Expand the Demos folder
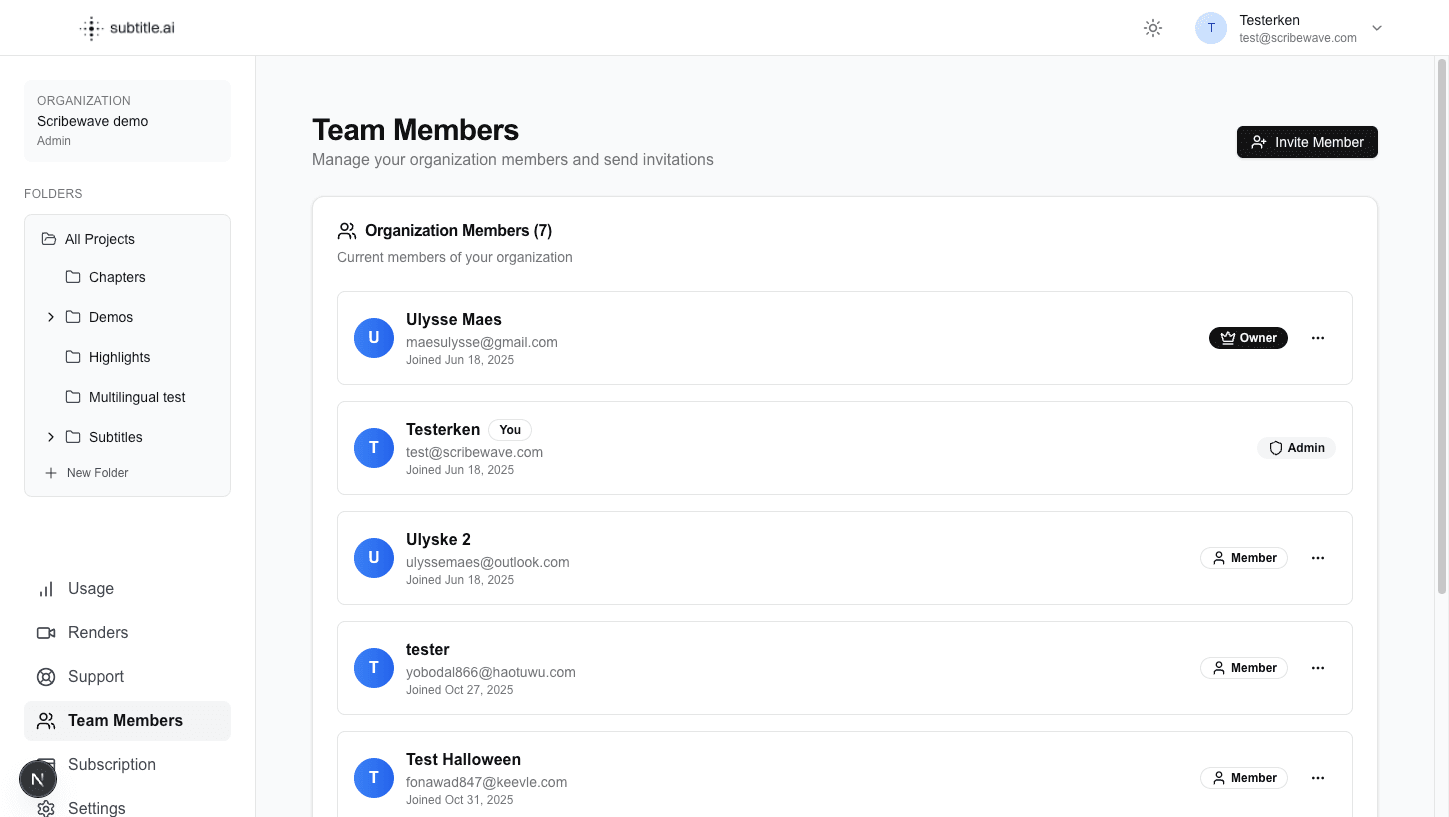 [x=51, y=317]
